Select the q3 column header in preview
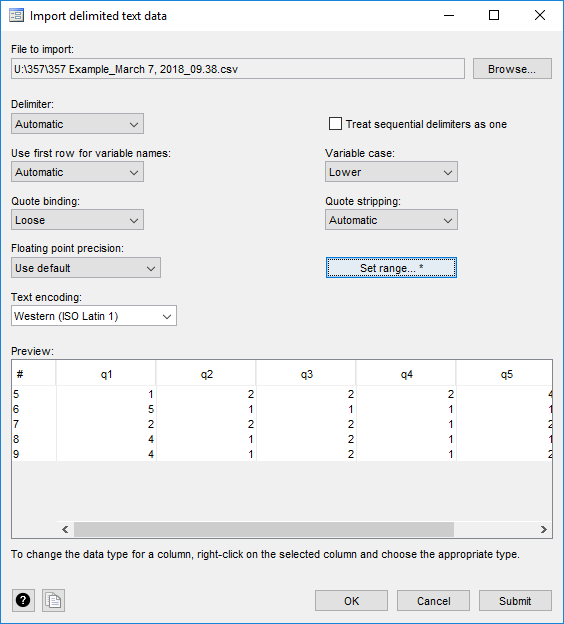The height and width of the screenshot is (624, 564). pyautogui.click(x=306, y=374)
